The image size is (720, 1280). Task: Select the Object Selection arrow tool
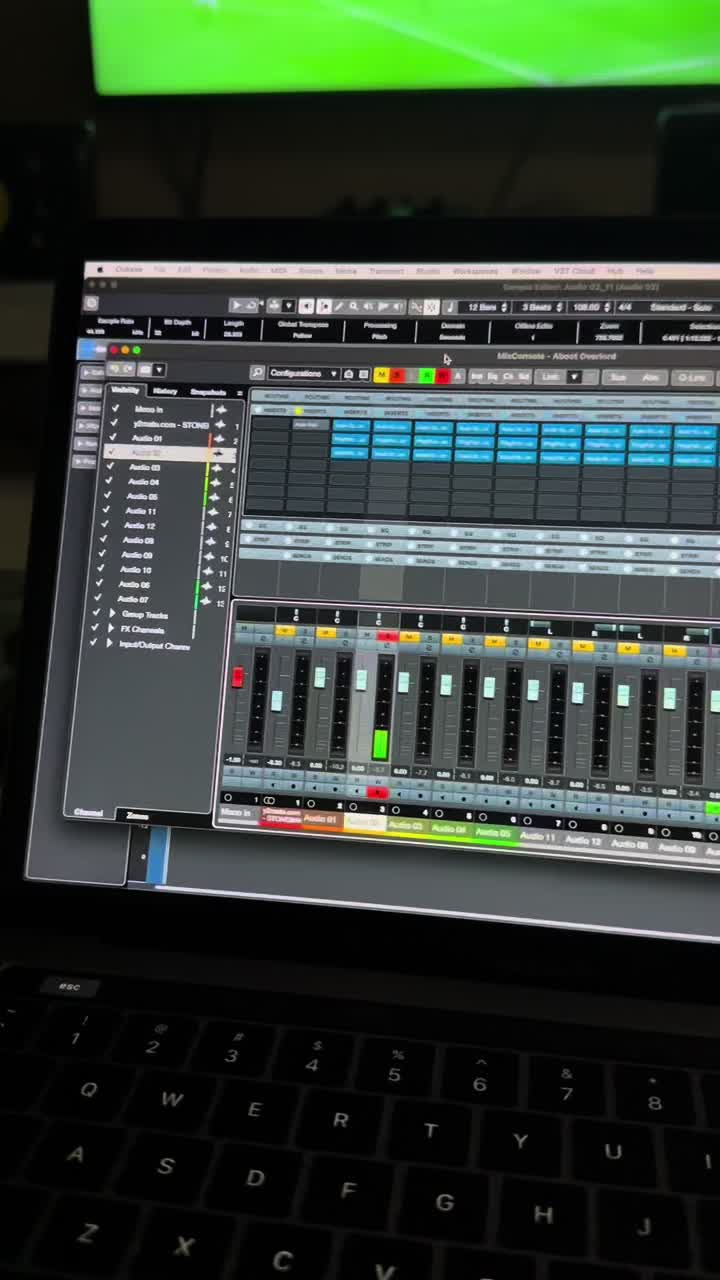[236, 306]
